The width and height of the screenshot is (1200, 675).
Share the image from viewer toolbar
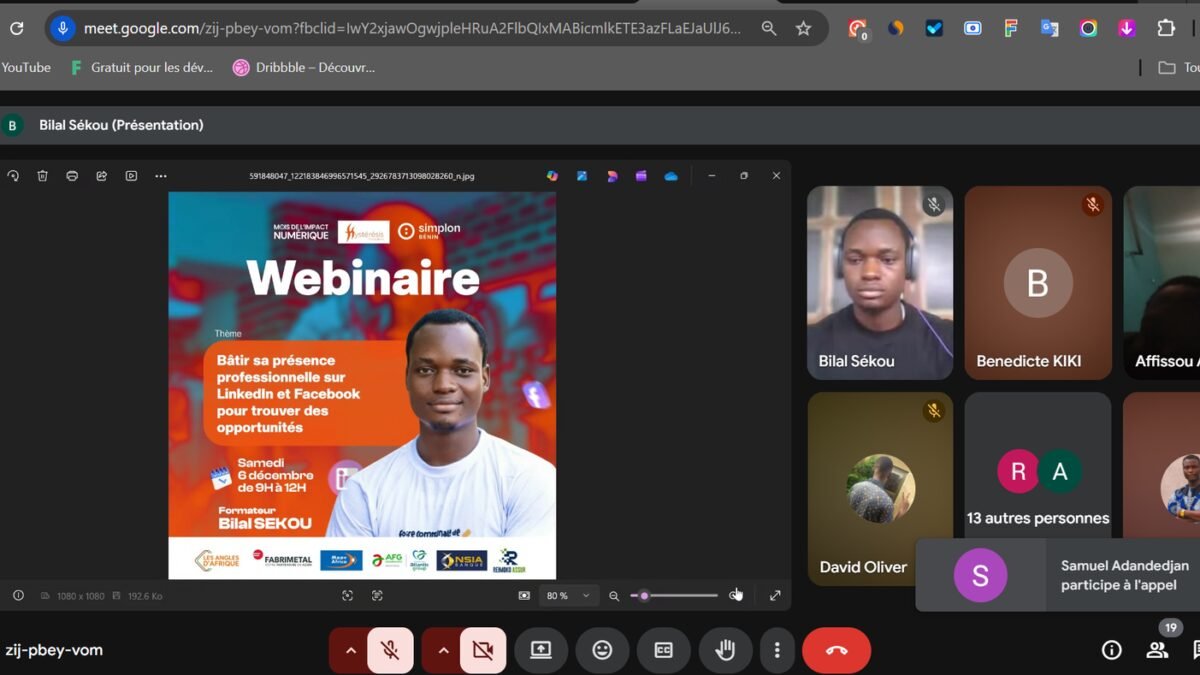click(101, 176)
